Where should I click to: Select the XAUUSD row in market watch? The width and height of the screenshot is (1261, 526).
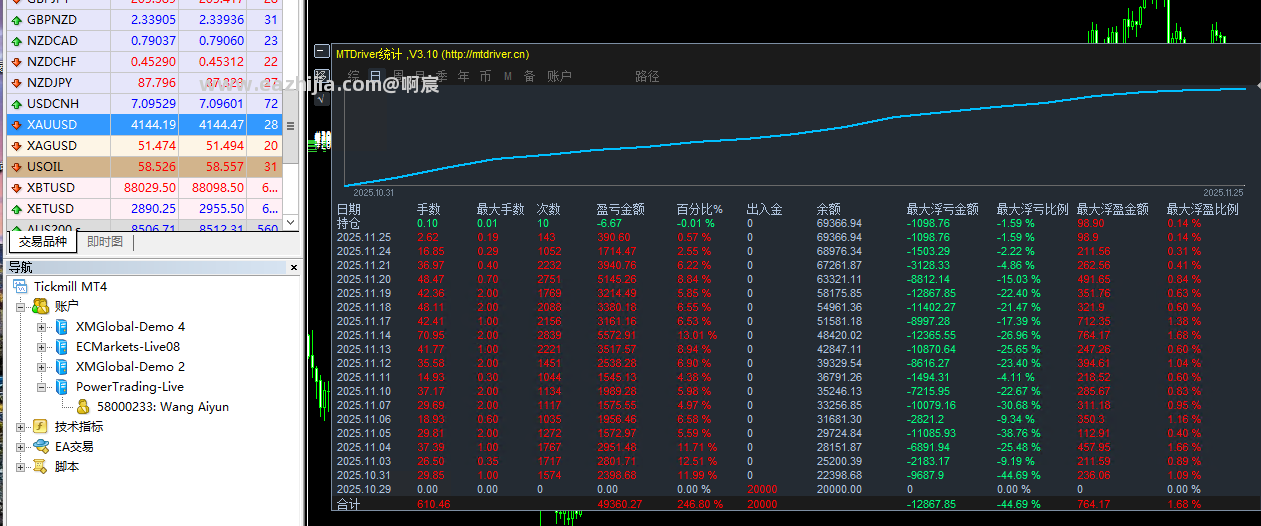(145, 125)
